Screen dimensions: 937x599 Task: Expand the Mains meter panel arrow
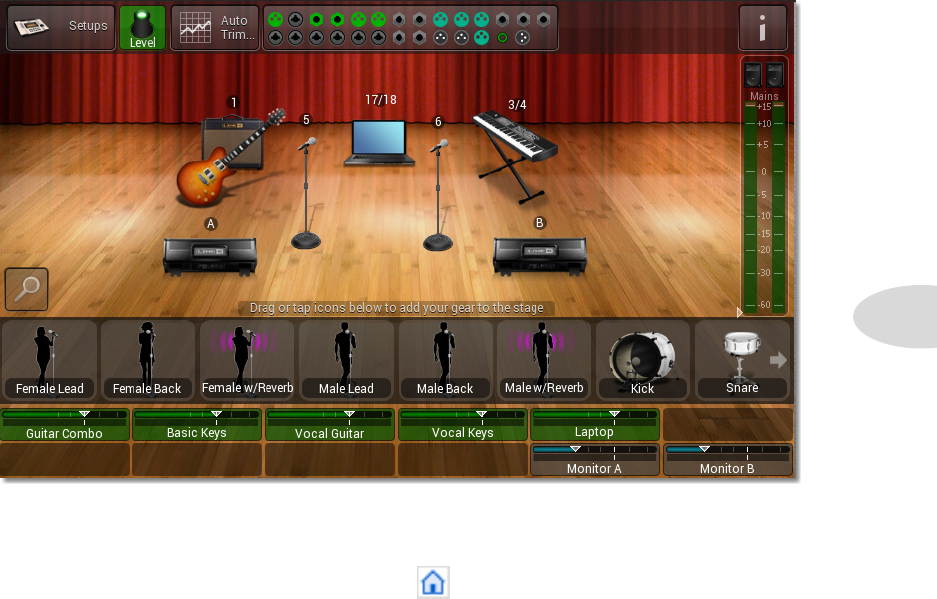(739, 313)
